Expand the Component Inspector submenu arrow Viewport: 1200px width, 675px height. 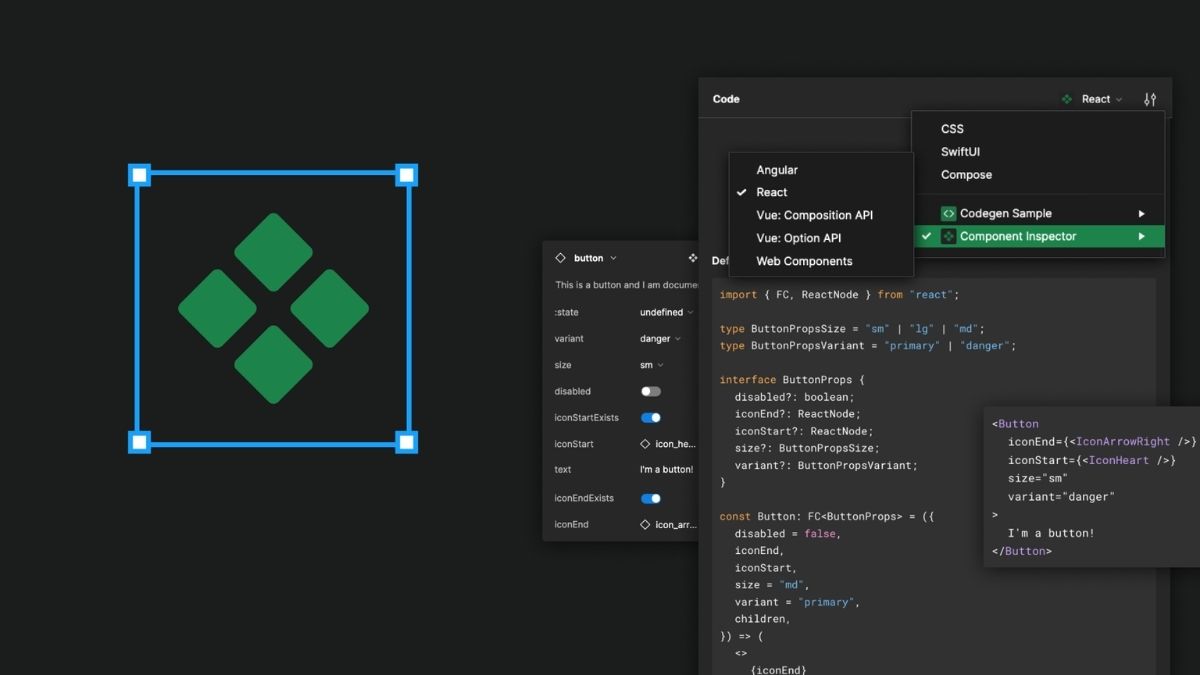pyautogui.click(x=1141, y=236)
